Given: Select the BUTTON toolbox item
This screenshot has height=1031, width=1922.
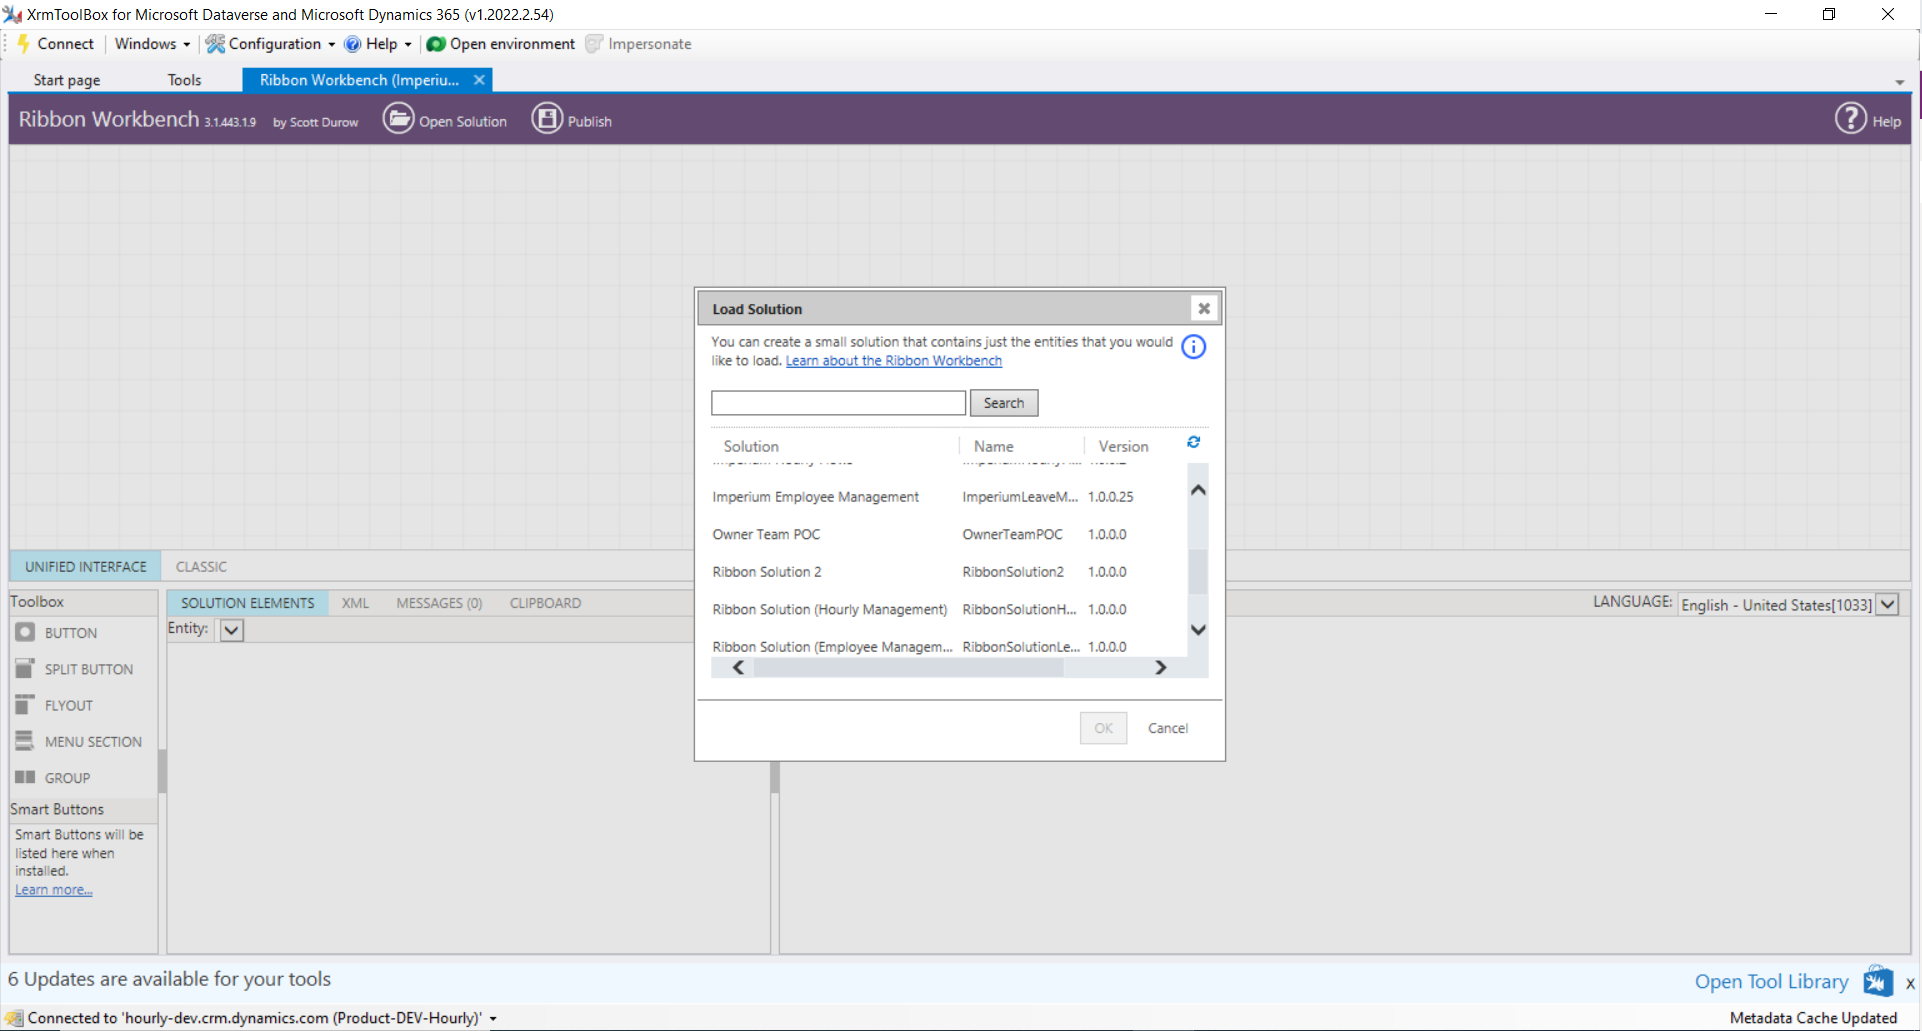Looking at the screenshot, I should (x=70, y=633).
